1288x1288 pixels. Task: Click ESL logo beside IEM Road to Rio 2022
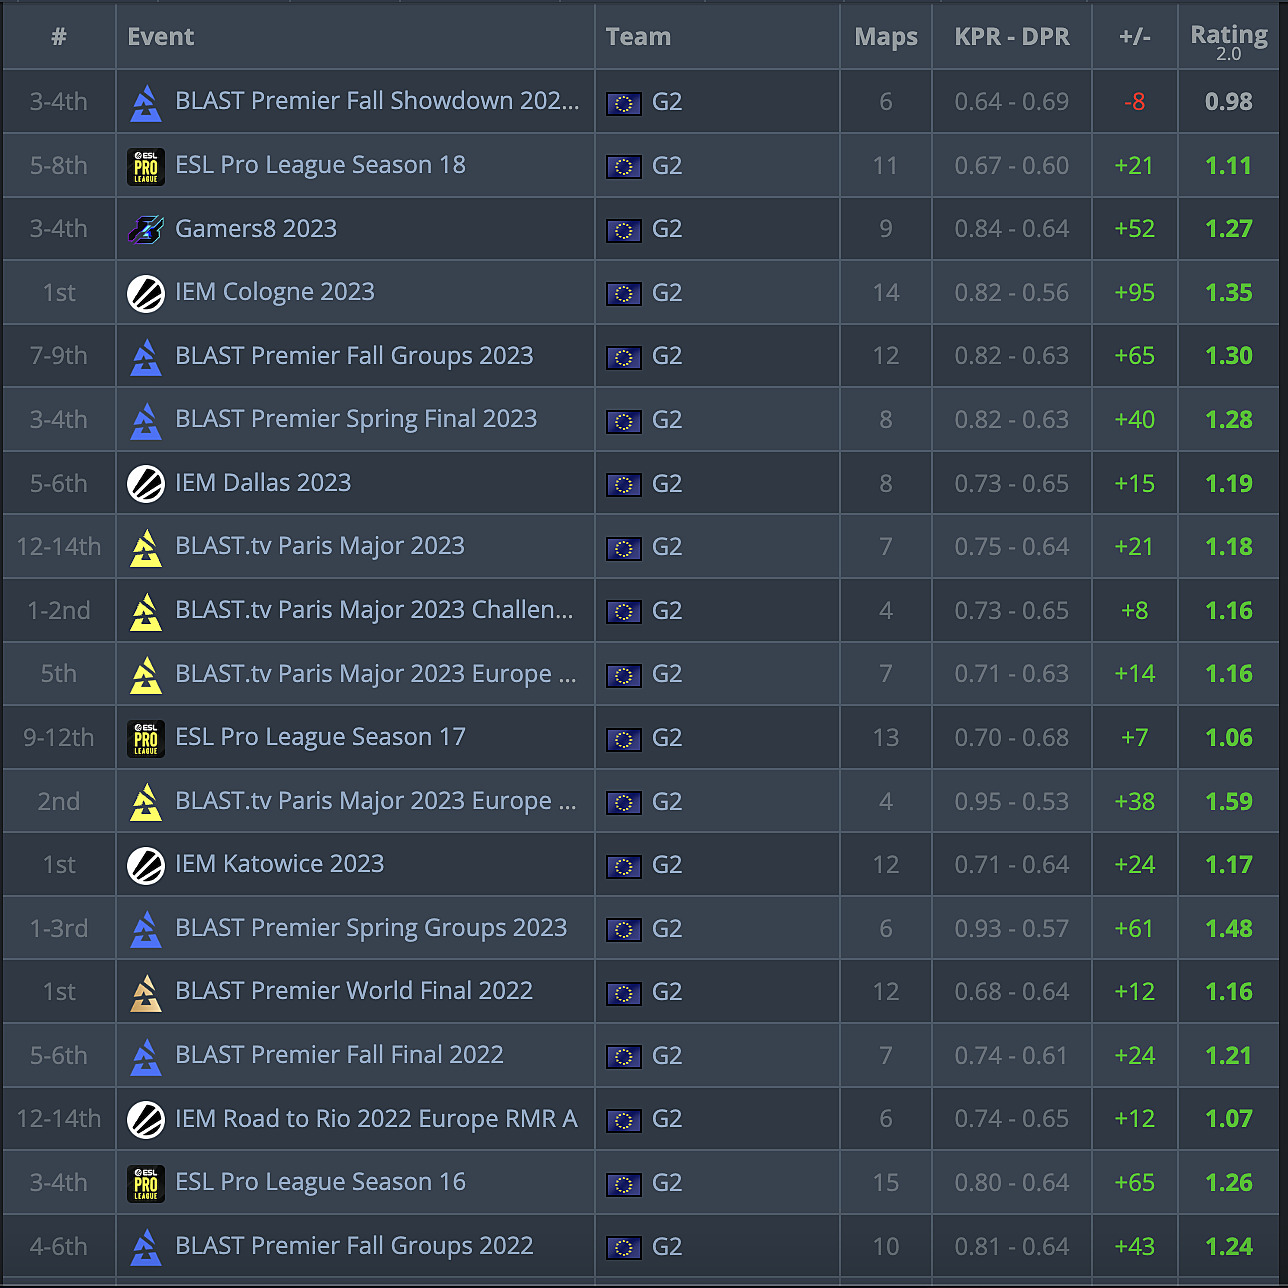coord(146,1120)
